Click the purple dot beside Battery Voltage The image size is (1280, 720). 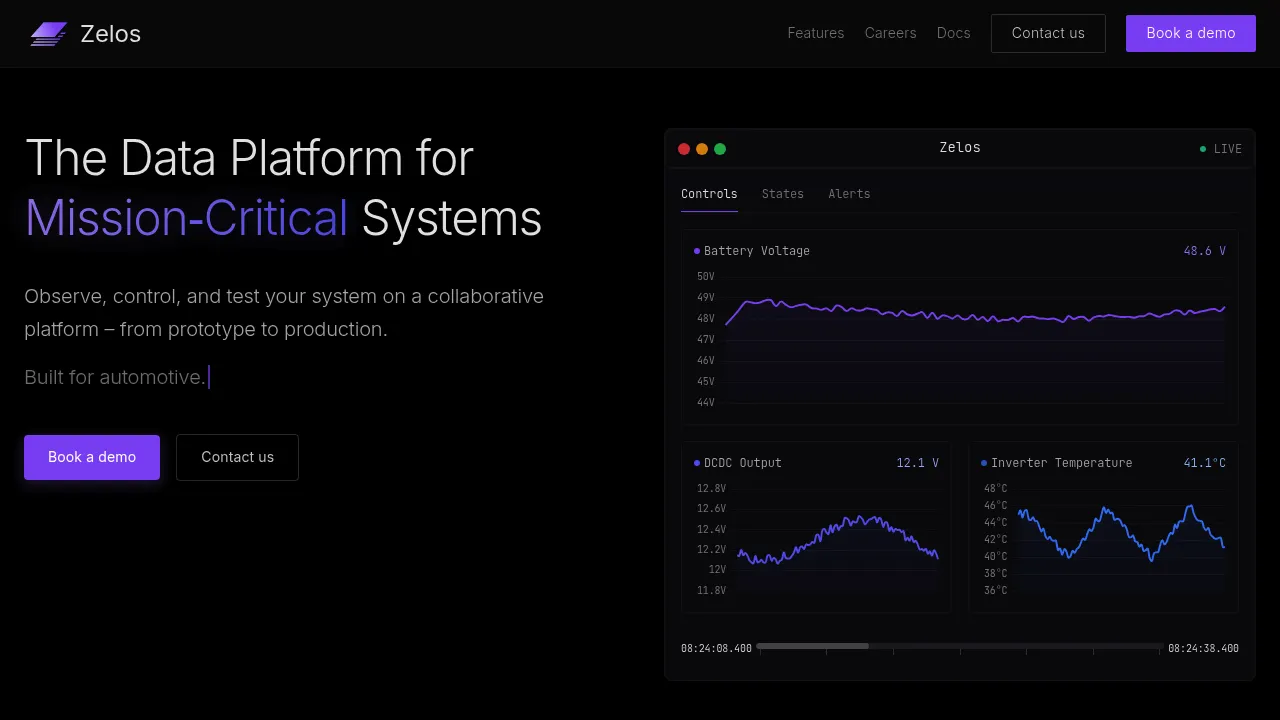click(x=697, y=251)
